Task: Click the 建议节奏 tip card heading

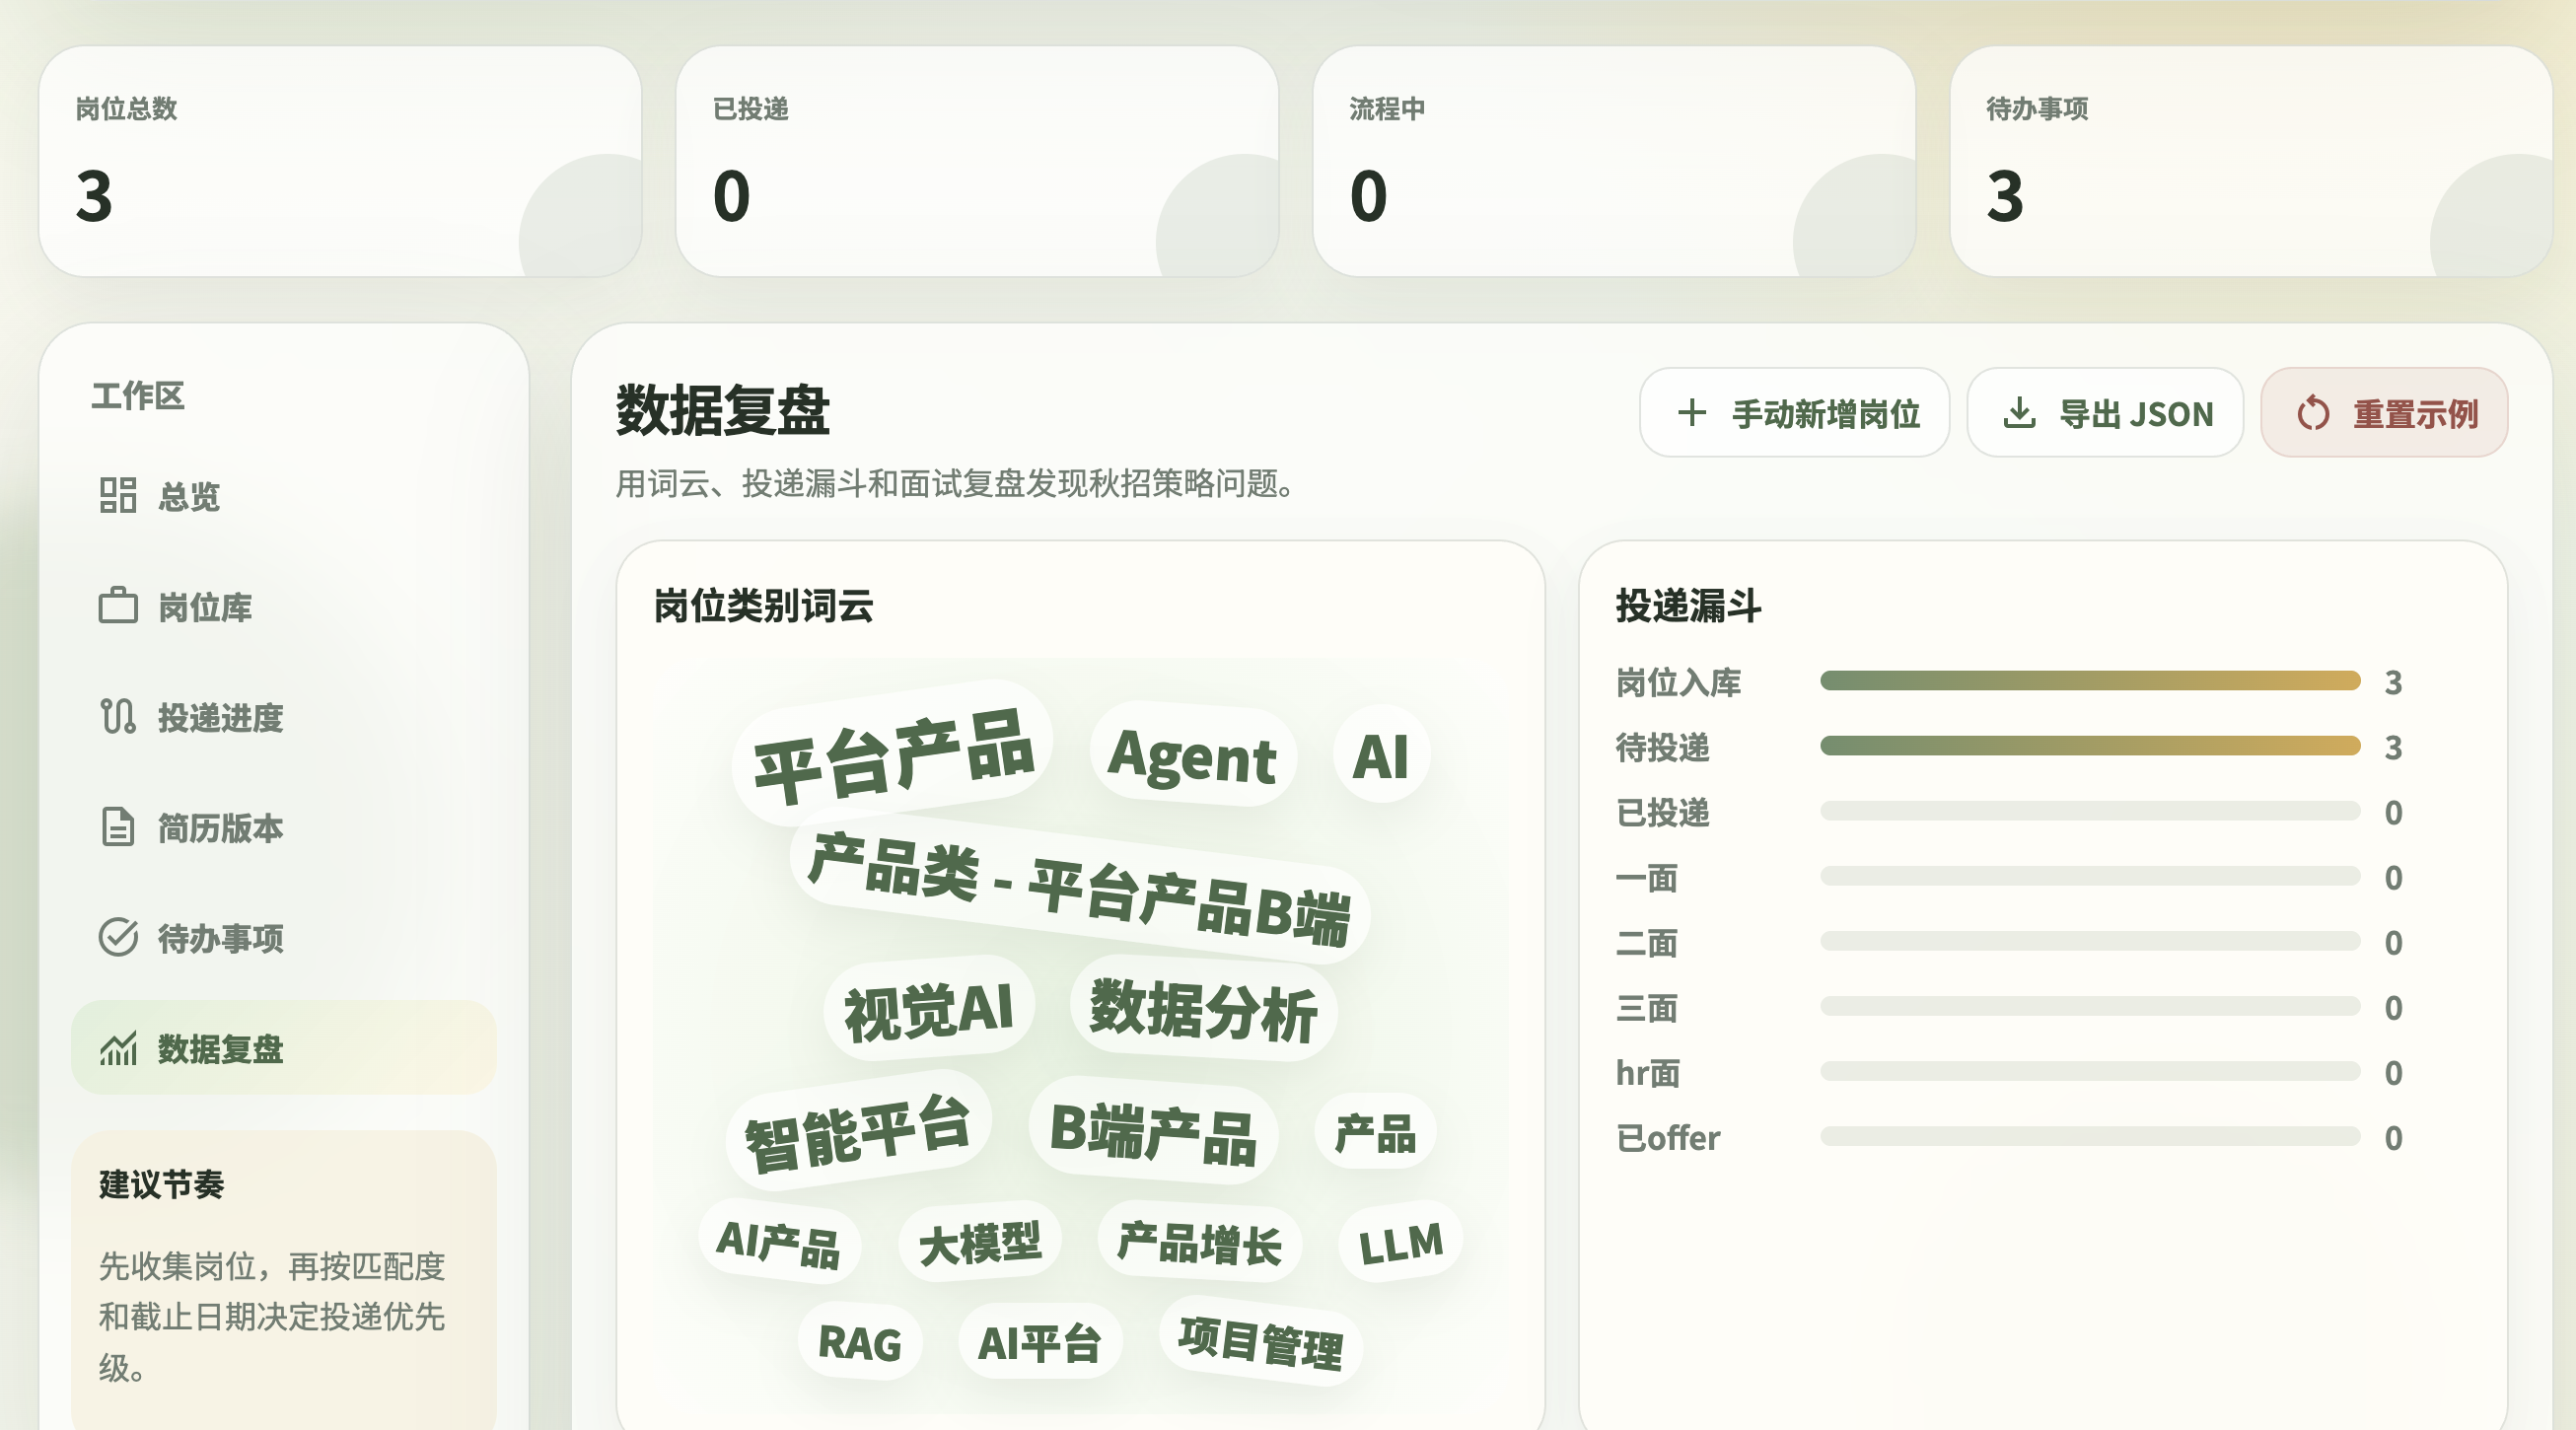Action: [x=161, y=1183]
